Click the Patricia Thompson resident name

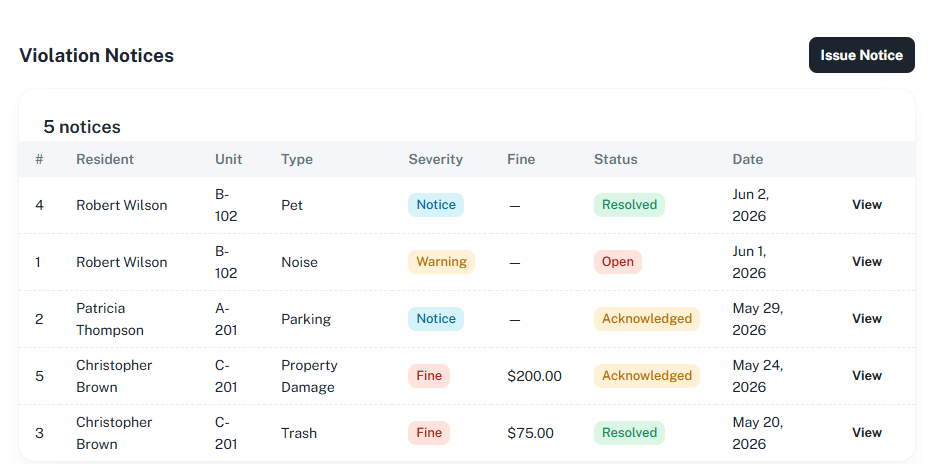click(109, 319)
